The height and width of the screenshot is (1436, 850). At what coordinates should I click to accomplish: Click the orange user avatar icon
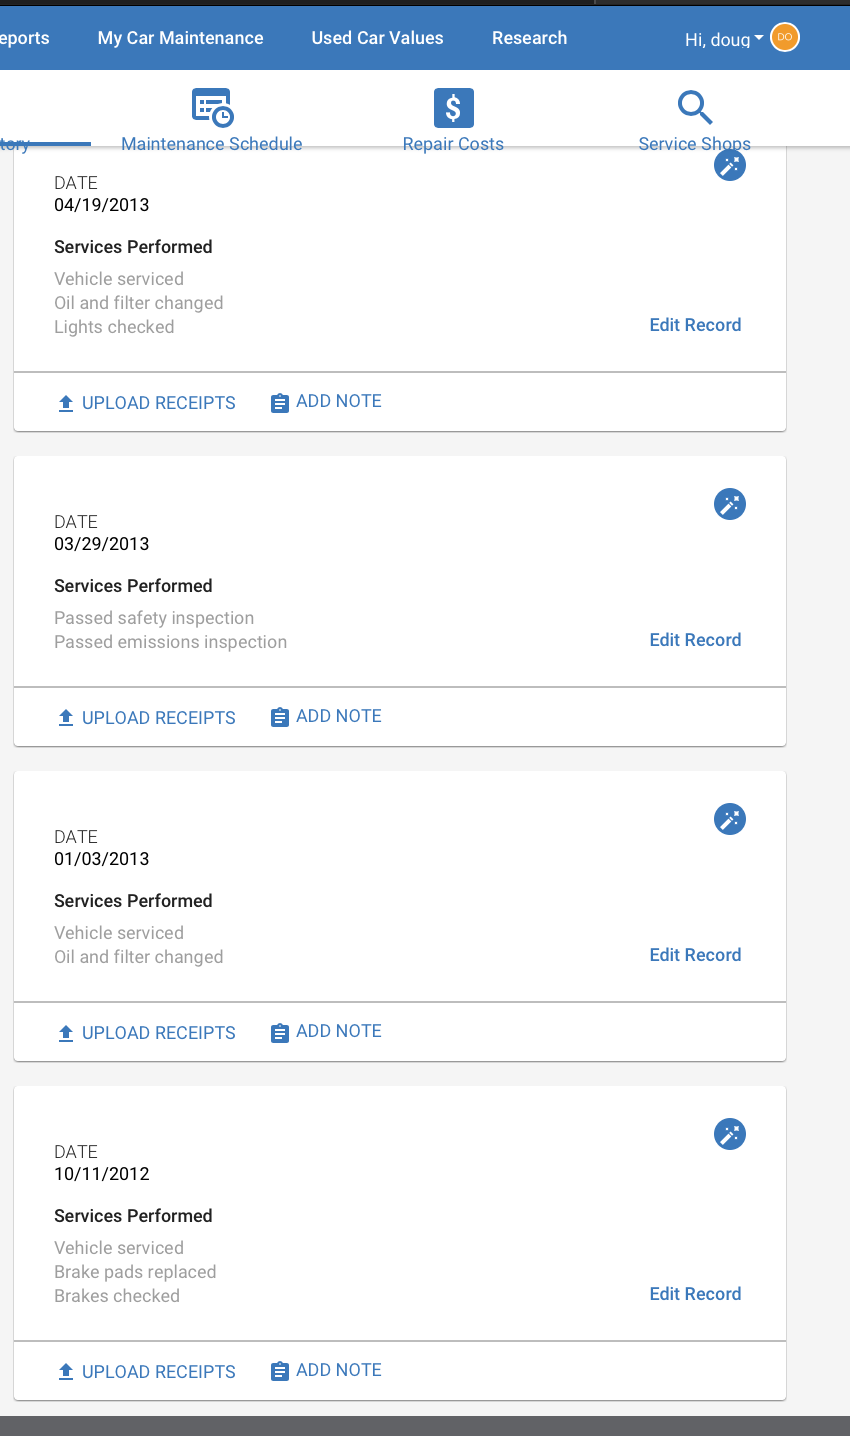(785, 38)
